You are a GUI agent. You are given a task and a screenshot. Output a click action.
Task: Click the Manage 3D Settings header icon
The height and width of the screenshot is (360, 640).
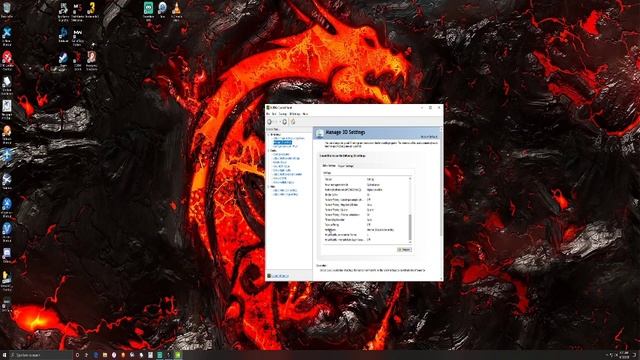point(320,133)
